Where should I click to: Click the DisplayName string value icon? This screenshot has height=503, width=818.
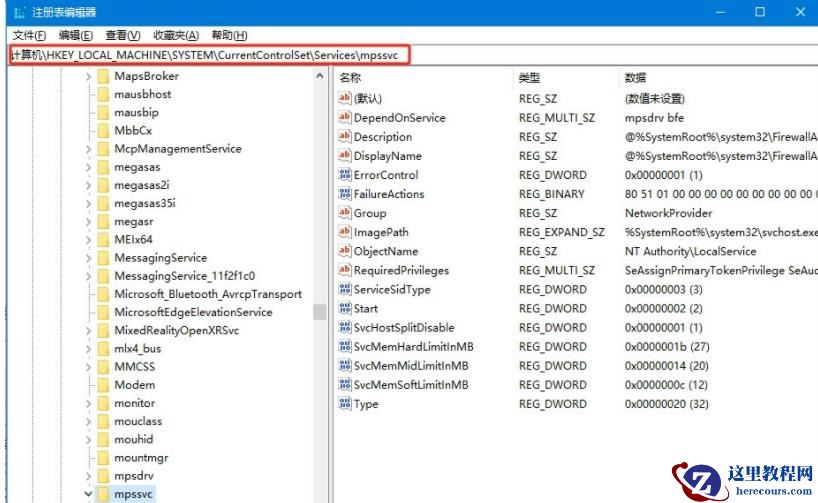tap(344, 155)
